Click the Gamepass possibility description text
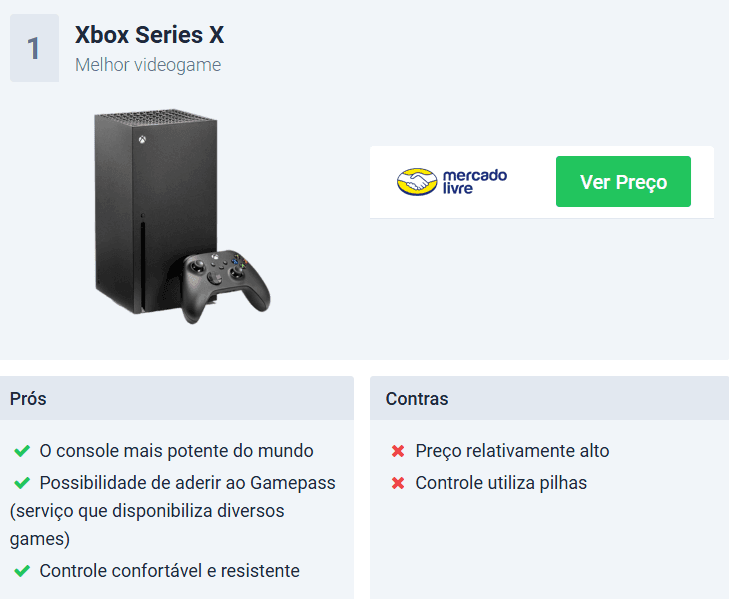 172,511
